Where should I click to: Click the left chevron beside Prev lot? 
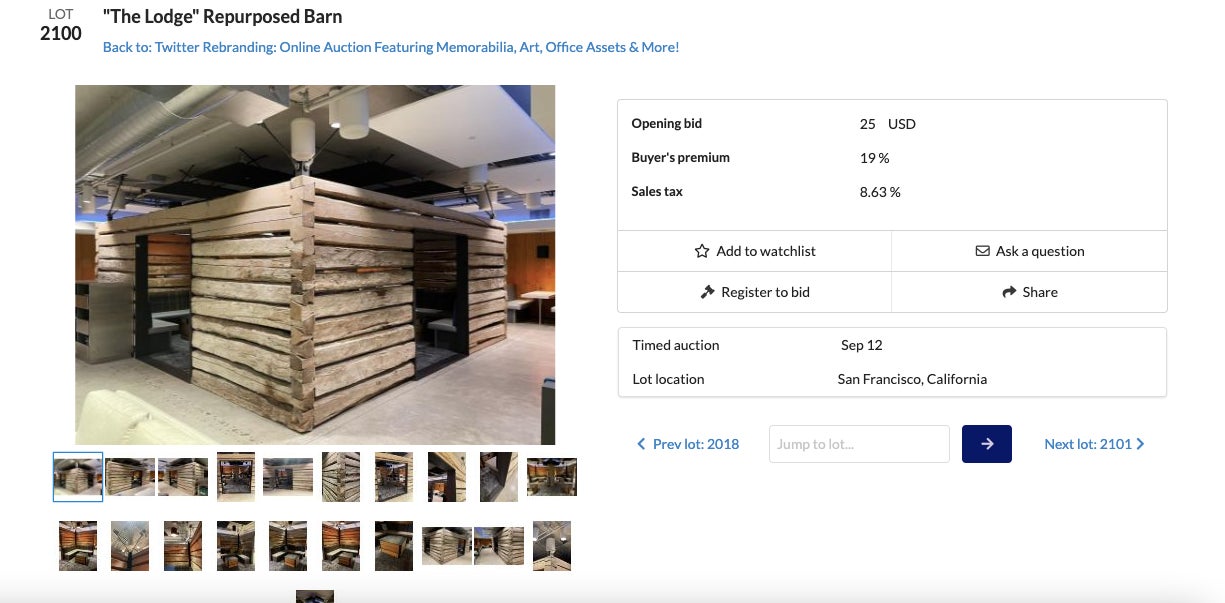pos(642,443)
